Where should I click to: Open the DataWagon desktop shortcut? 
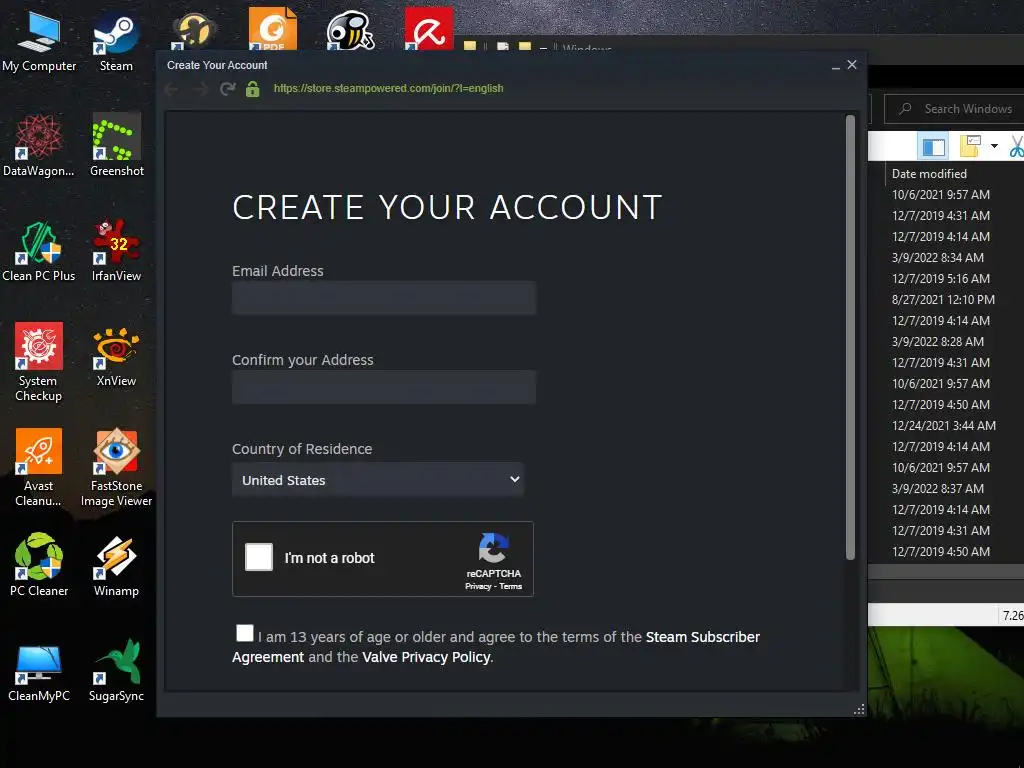point(39,145)
